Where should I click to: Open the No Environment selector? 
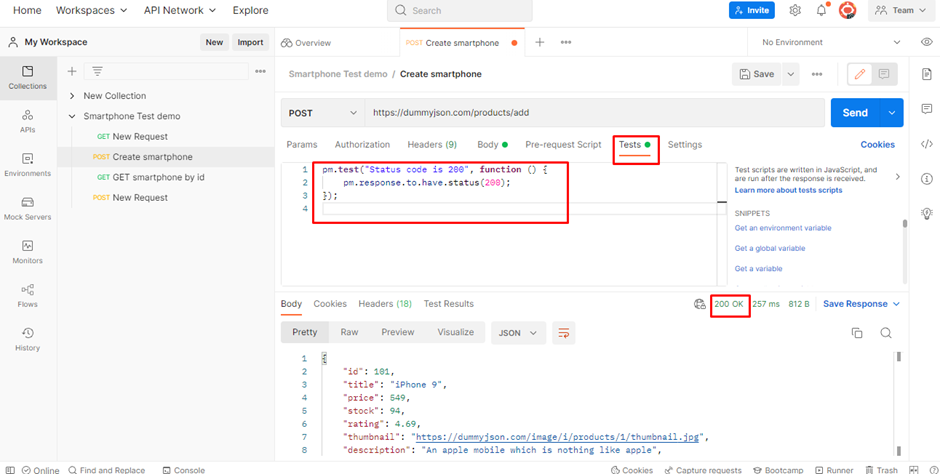click(831, 43)
